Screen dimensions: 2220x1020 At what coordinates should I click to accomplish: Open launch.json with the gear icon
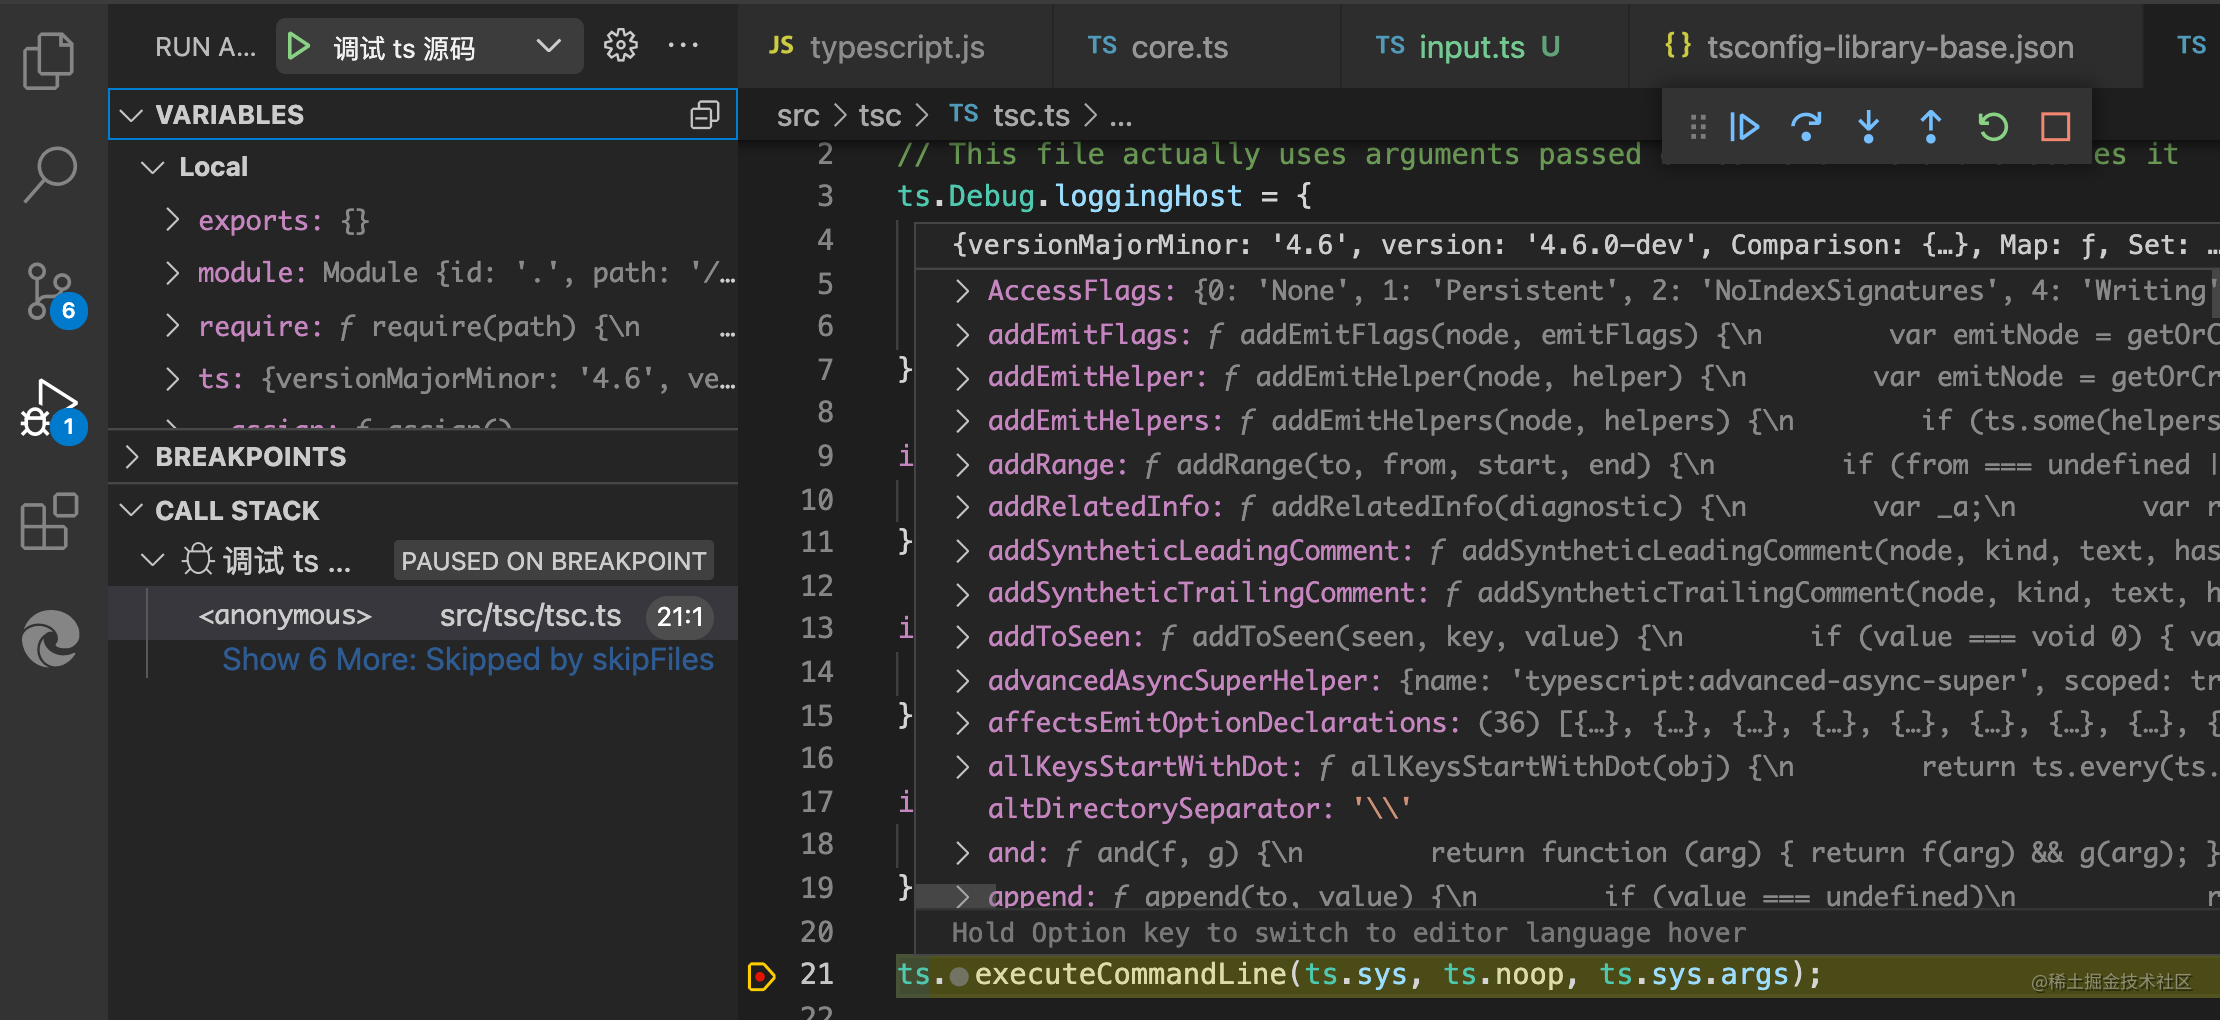[x=620, y=45]
